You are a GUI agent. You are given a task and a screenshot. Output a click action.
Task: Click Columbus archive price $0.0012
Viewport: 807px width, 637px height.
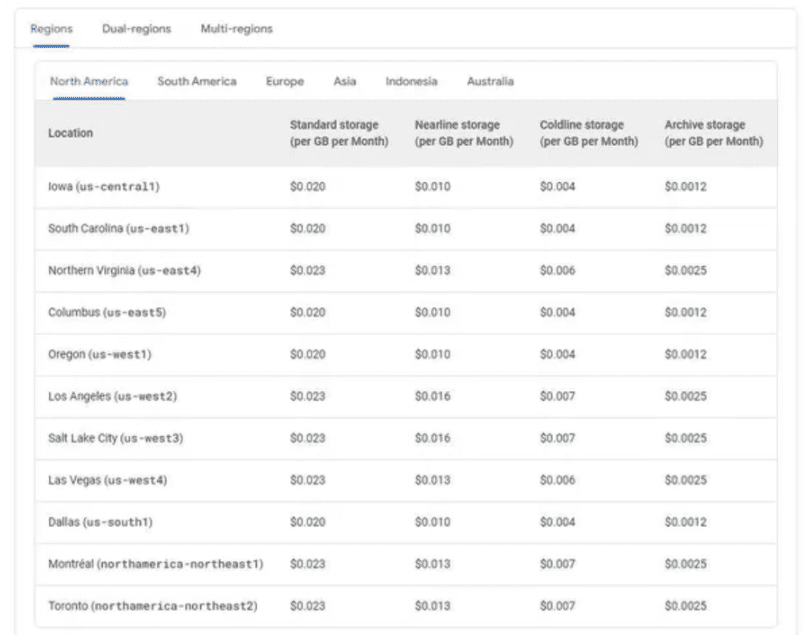point(686,312)
